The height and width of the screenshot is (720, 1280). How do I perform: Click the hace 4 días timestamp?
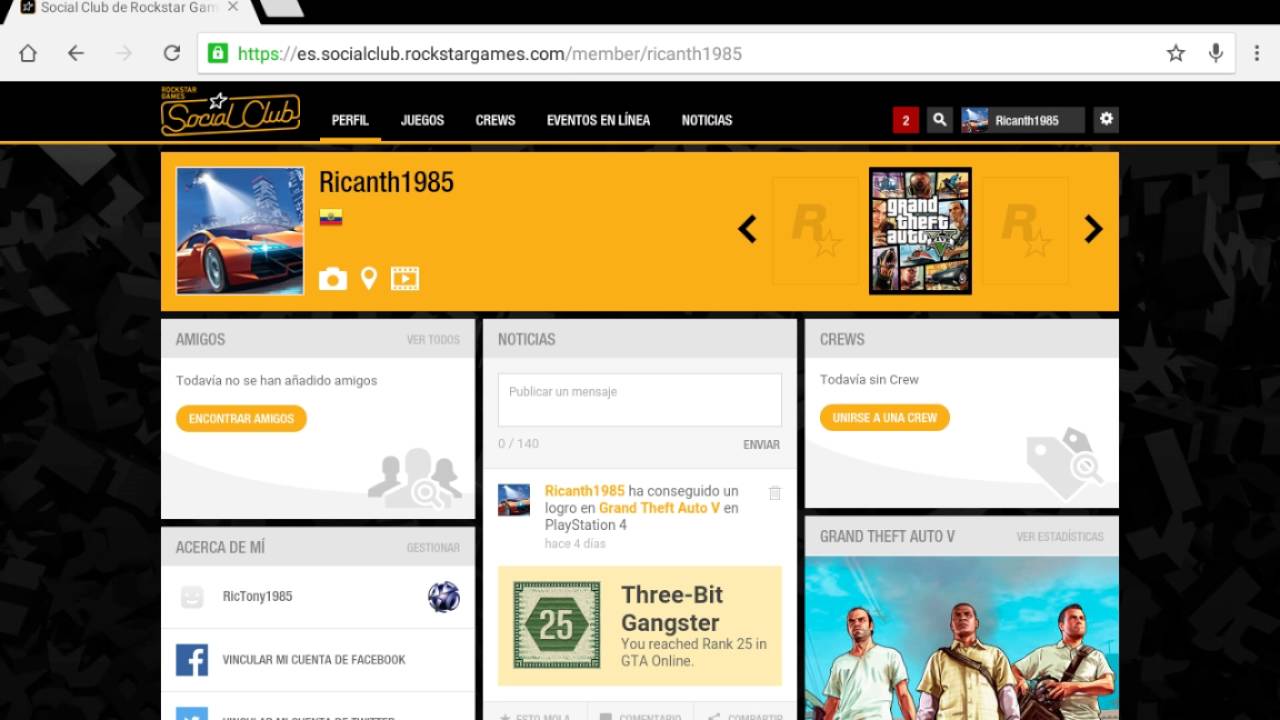tap(575, 544)
